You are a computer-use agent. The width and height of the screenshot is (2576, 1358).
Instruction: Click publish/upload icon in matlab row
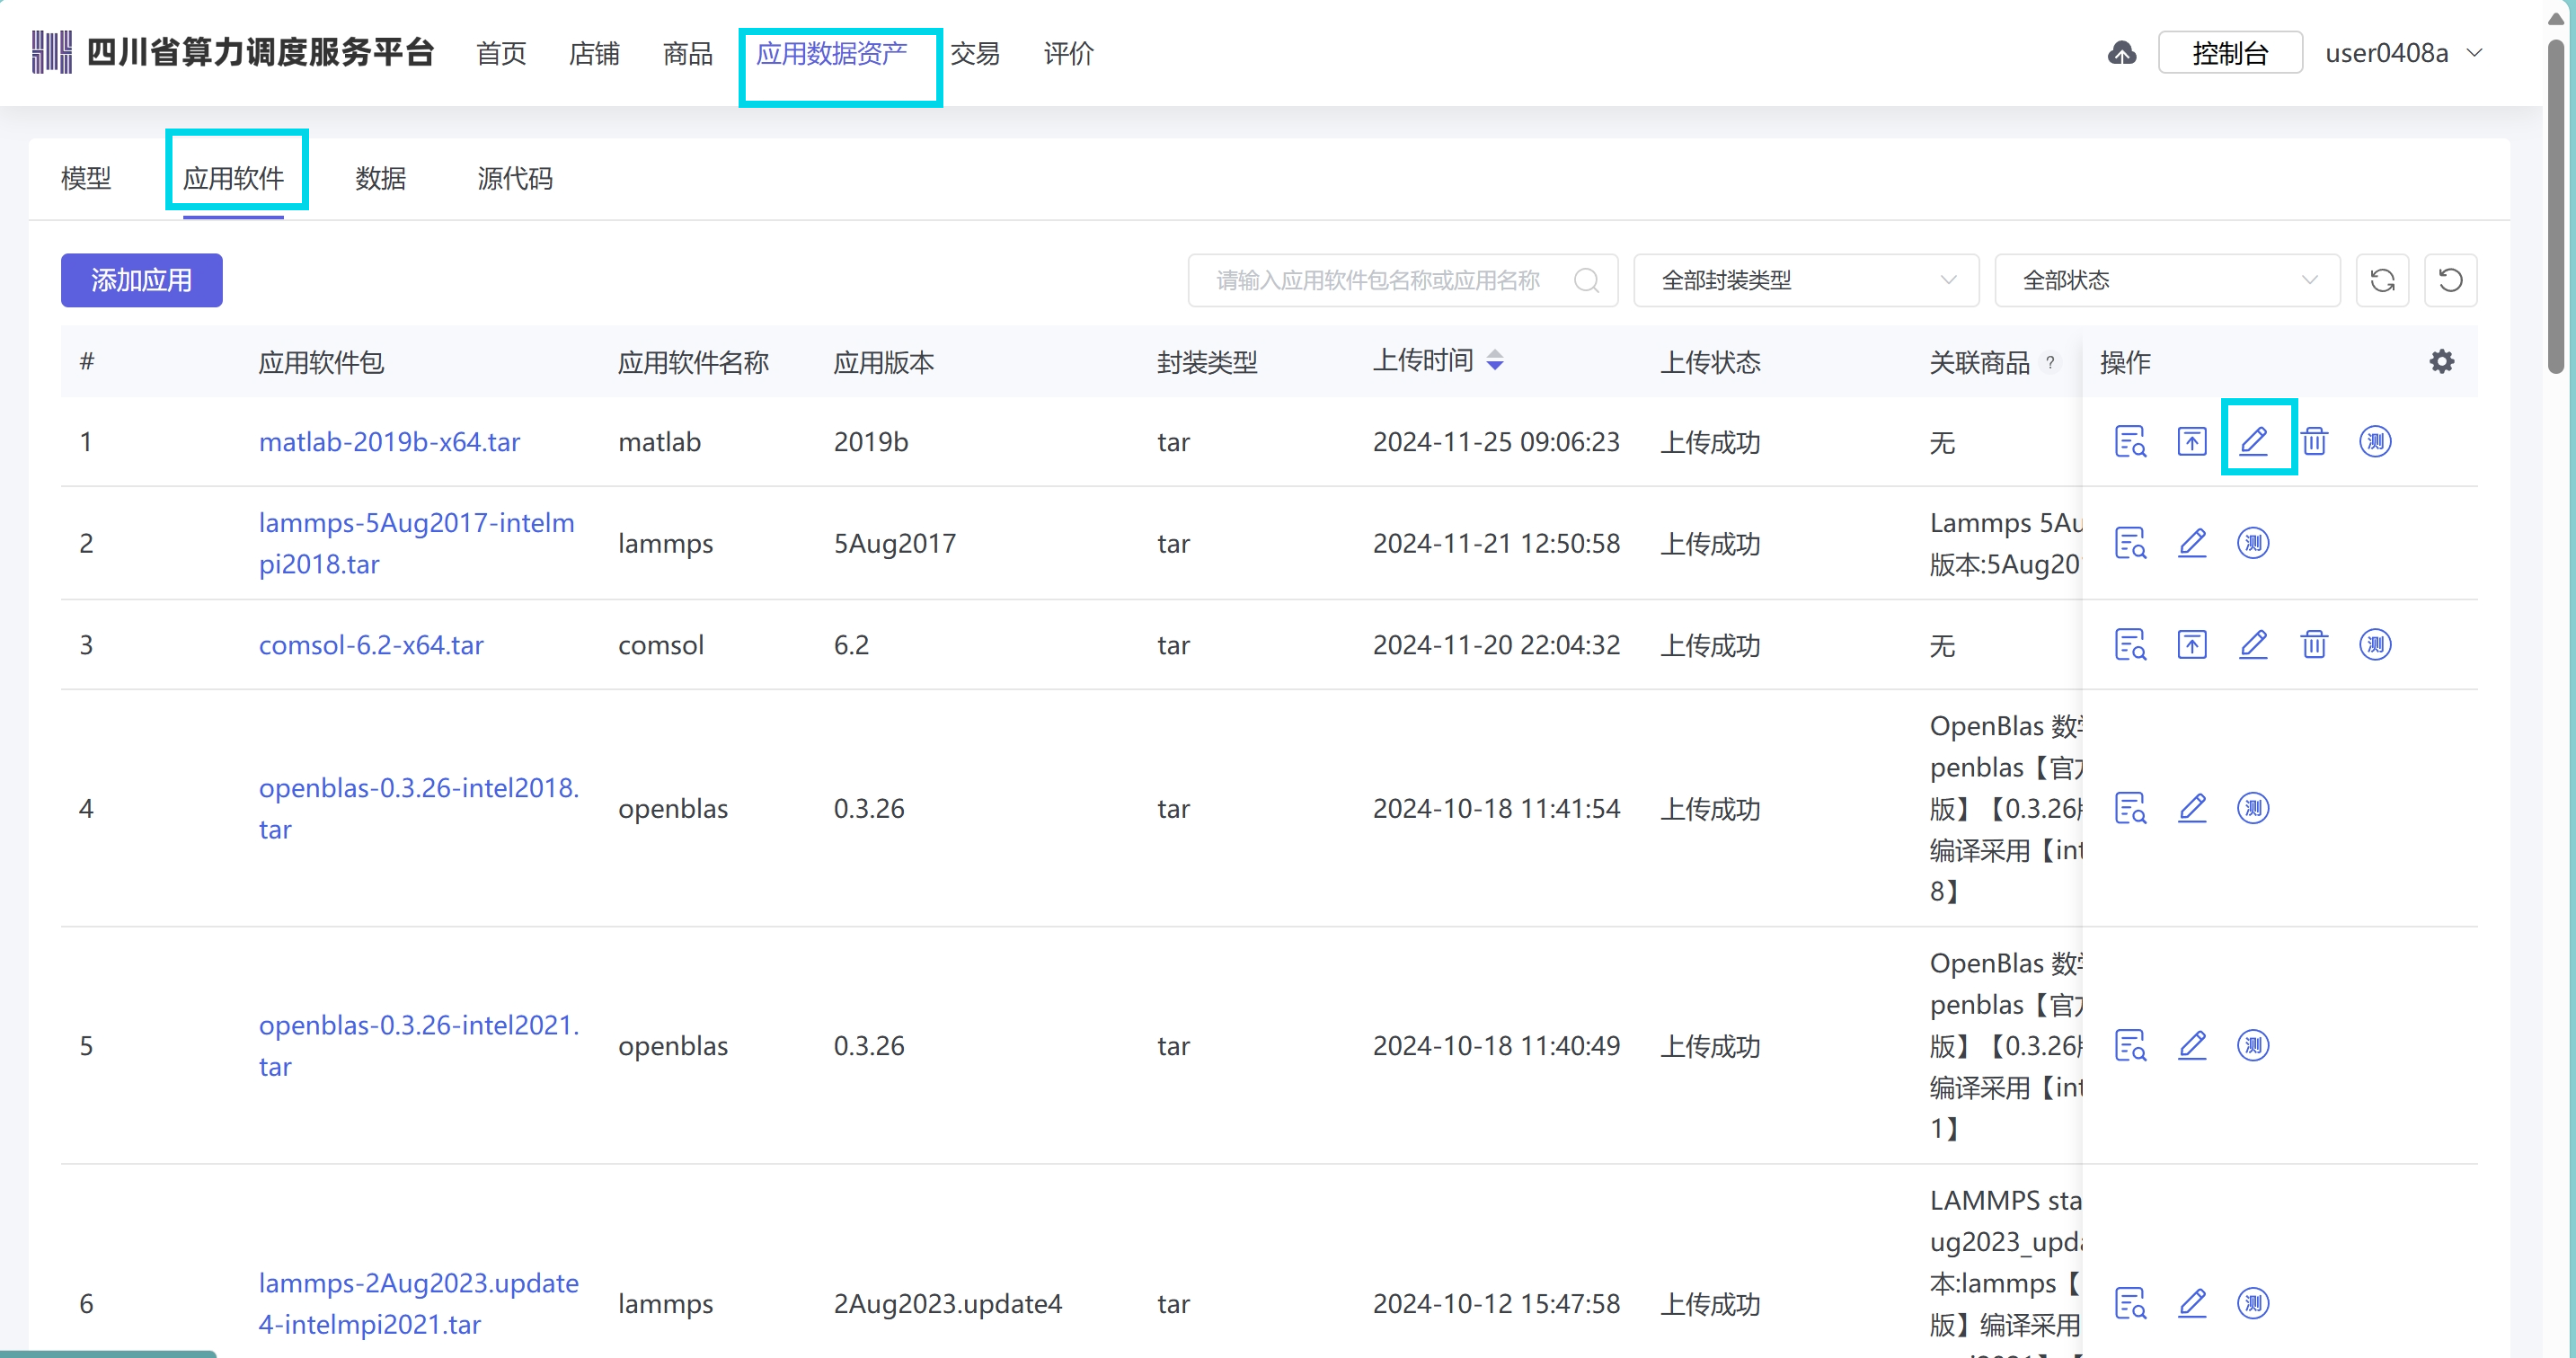click(x=2191, y=441)
